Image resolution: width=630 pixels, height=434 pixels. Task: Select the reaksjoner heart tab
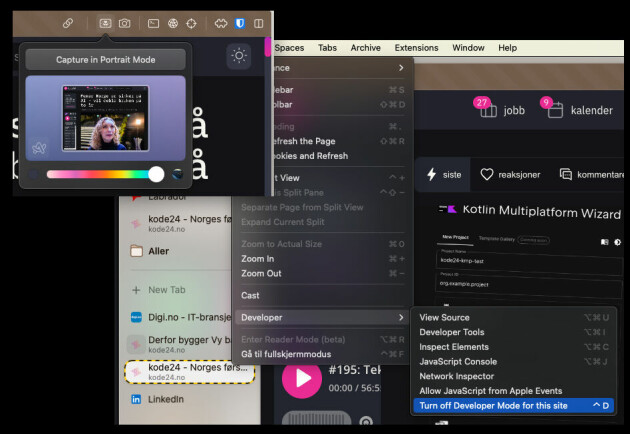tap(510, 175)
